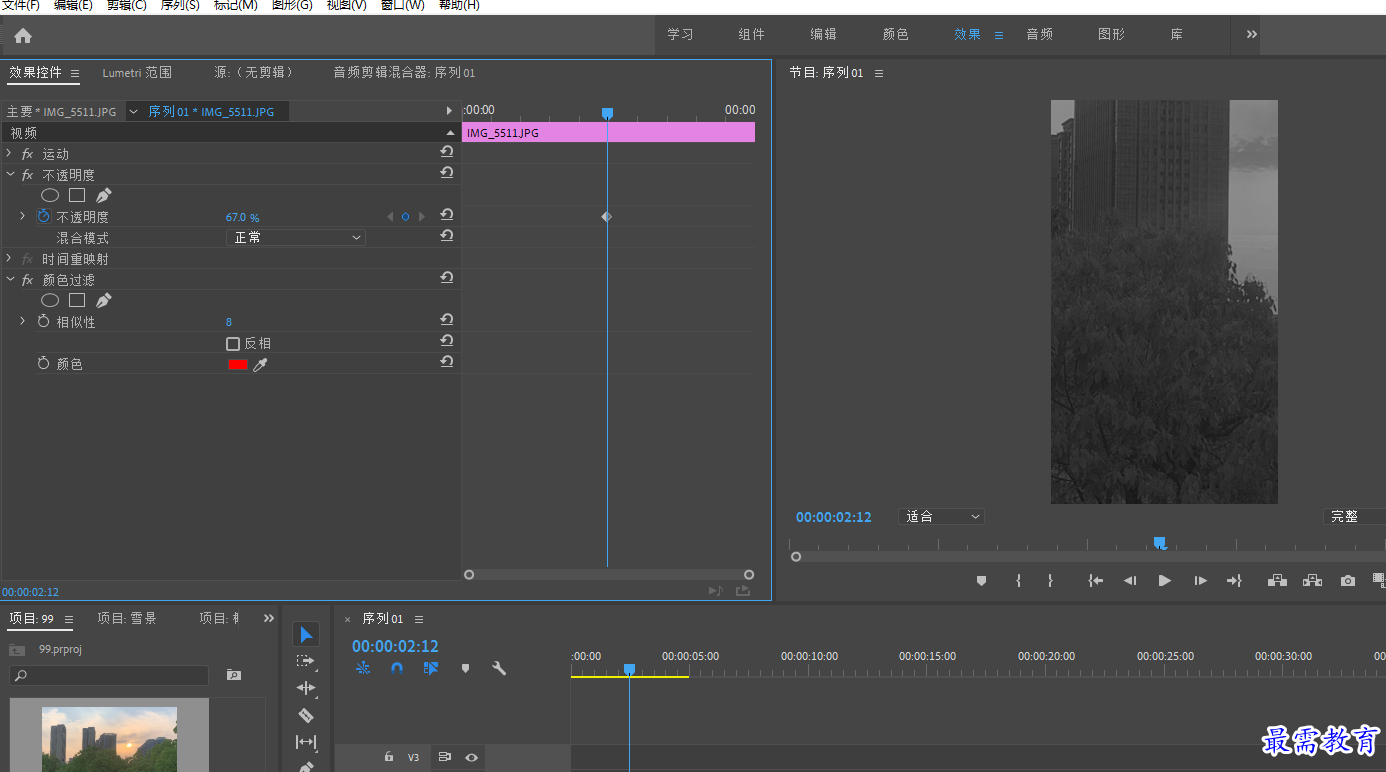Expand the 相似性 parameter
Screen dimensions: 1386x772
pyautogui.click(x=22, y=322)
